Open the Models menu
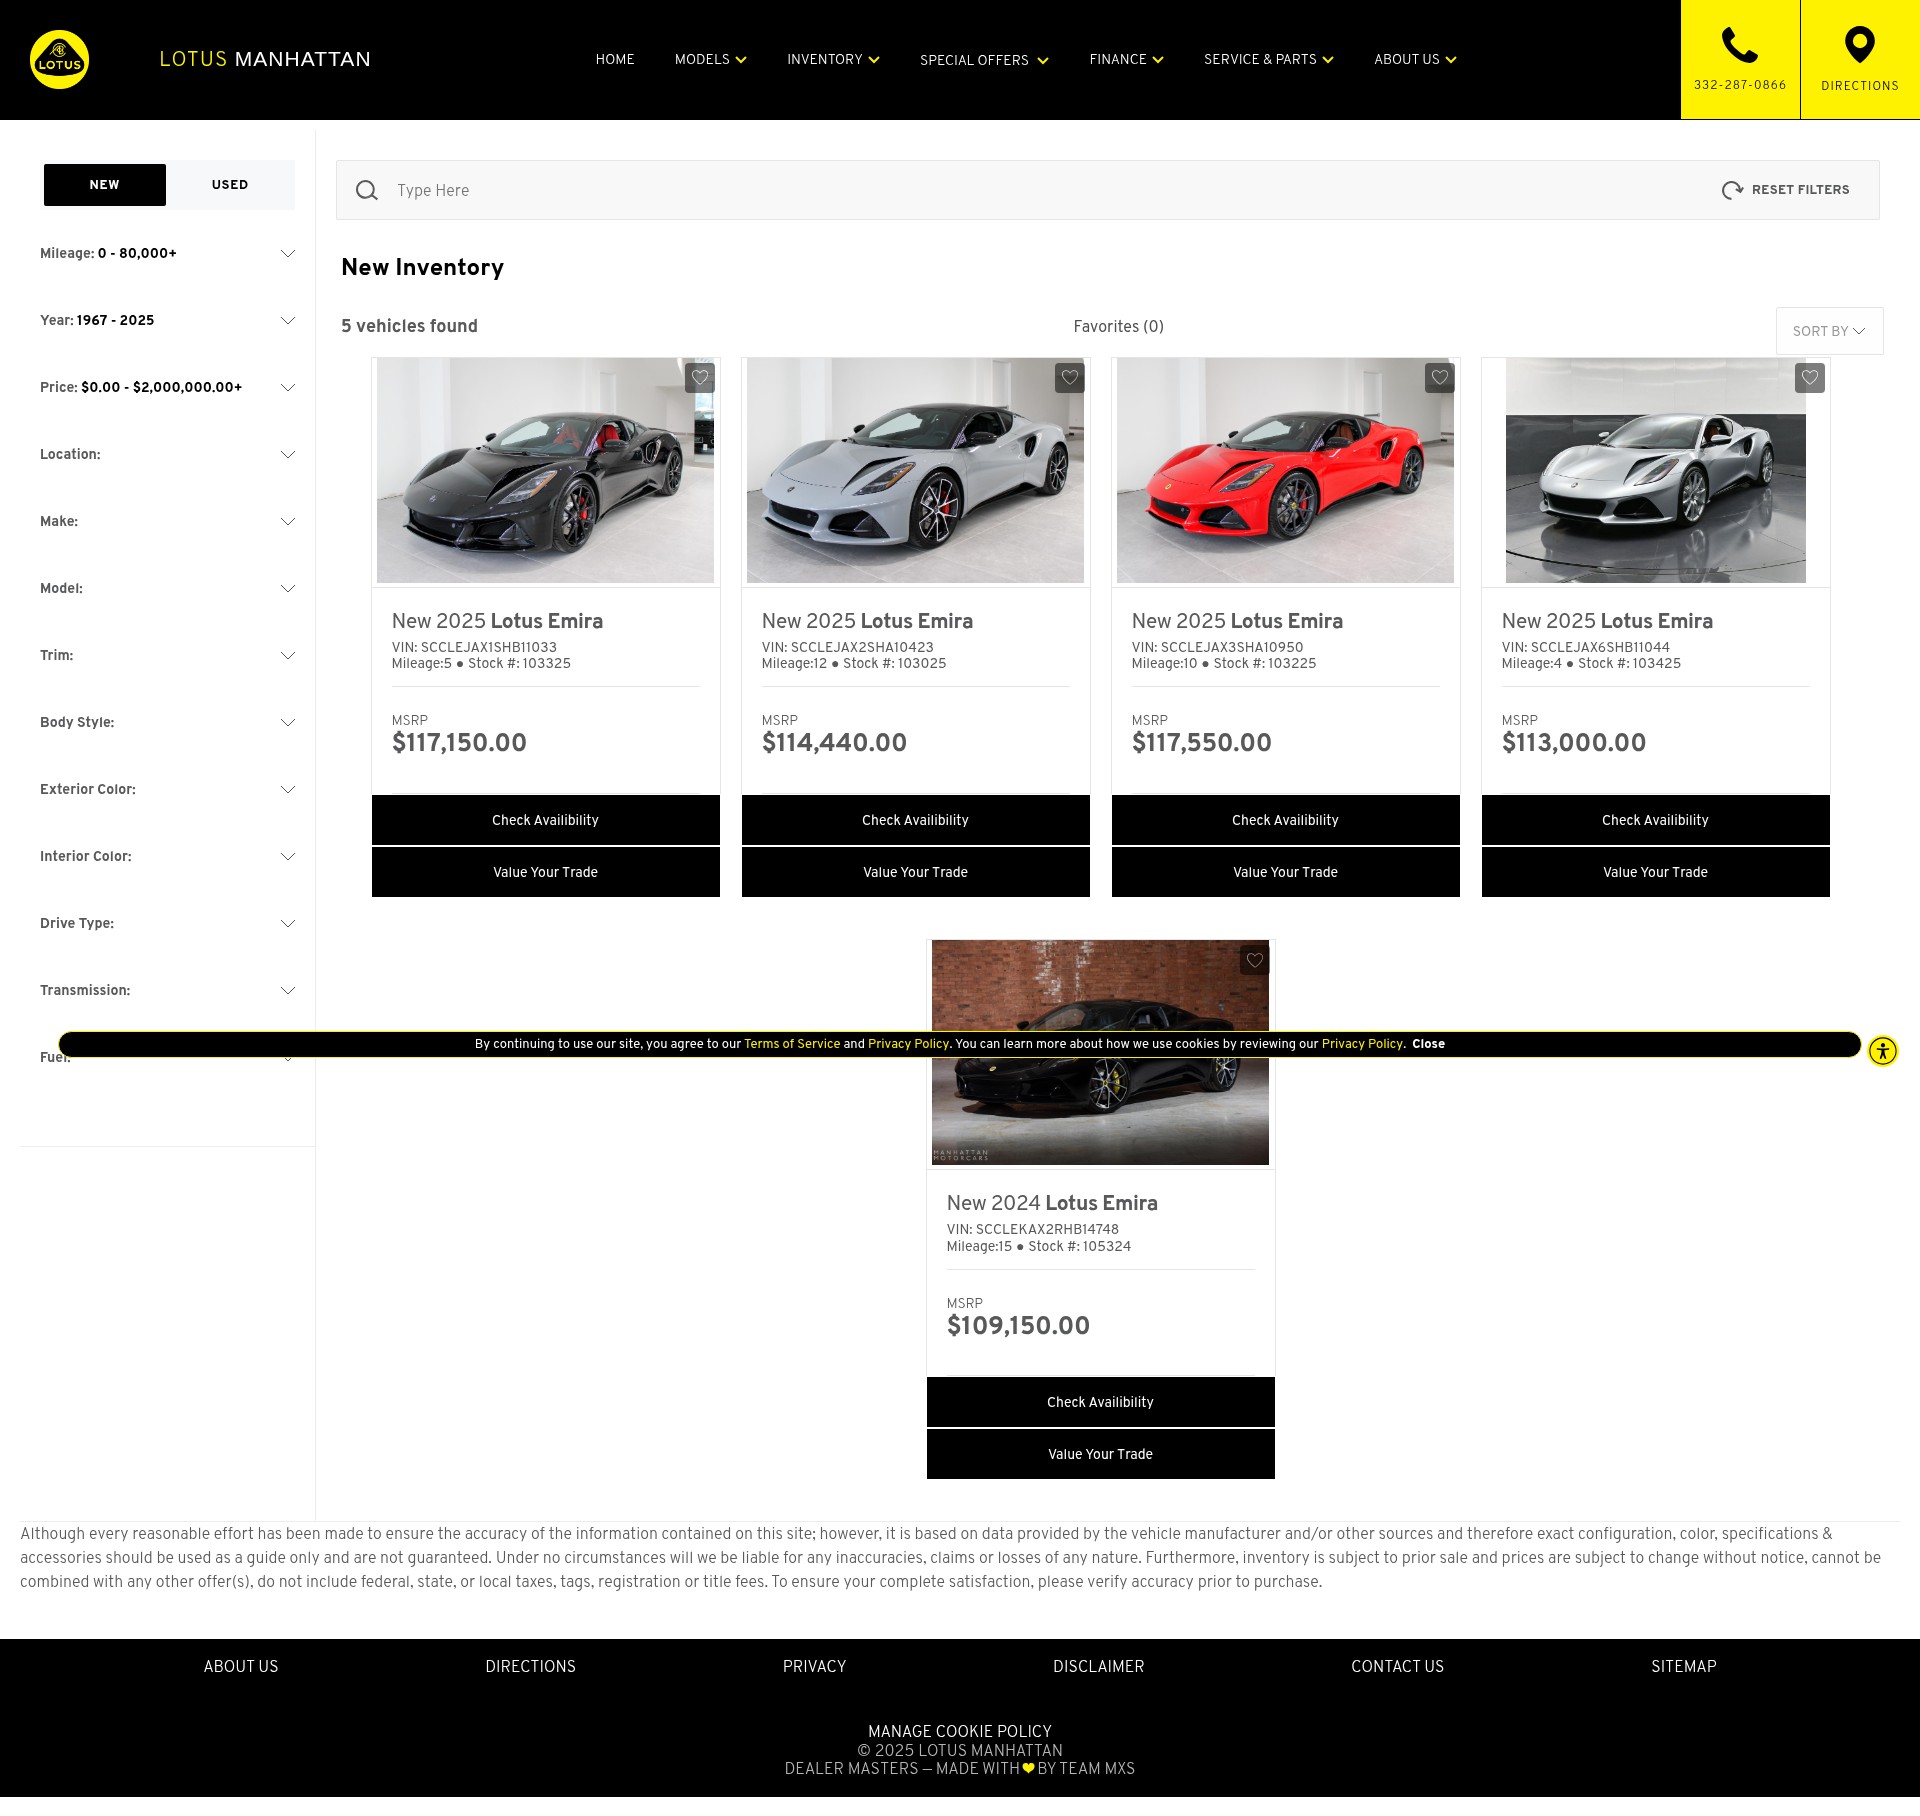The image size is (1920, 1816). (x=710, y=60)
